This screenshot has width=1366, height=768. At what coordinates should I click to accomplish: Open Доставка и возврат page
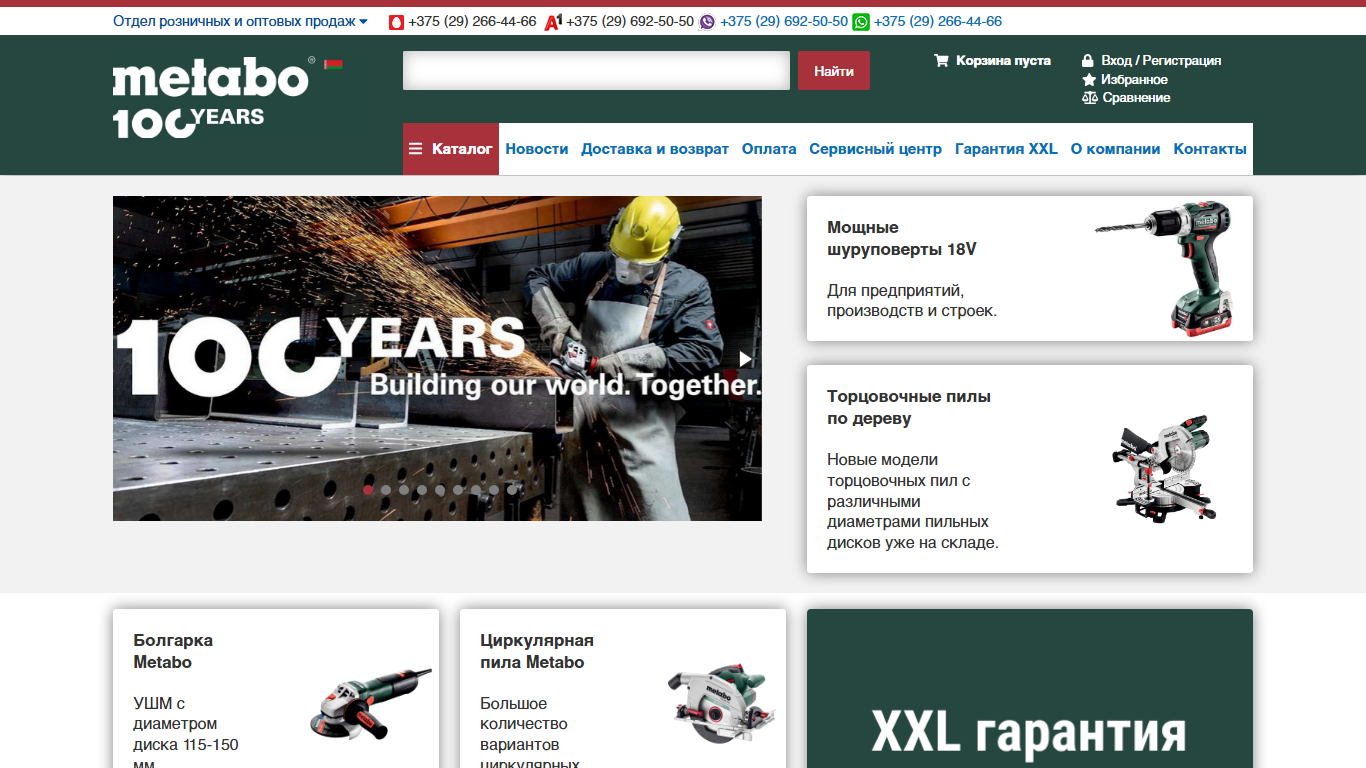click(655, 149)
